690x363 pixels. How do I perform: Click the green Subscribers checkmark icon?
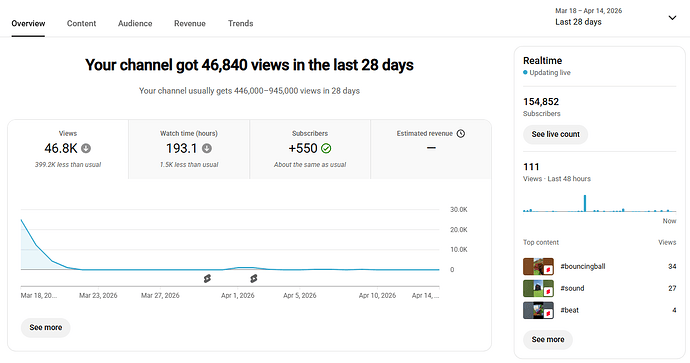click(x=326, y=149)
